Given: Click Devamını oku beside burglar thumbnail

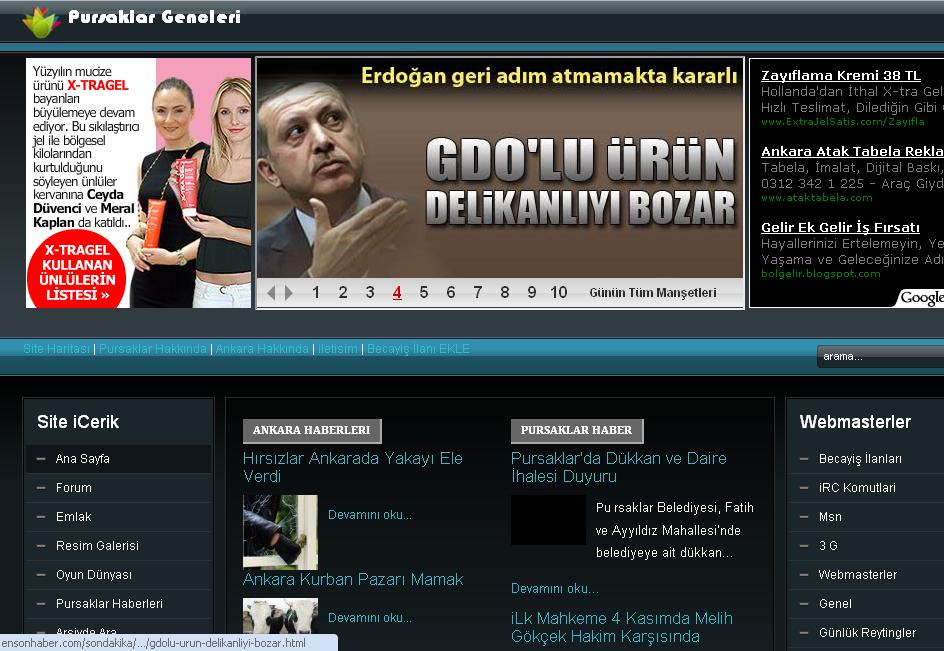Looking at the screenshot, I should (370, 515).
